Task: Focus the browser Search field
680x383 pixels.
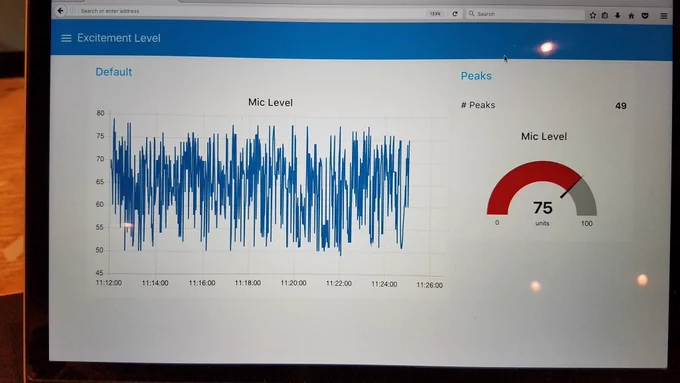Action: 526,14
